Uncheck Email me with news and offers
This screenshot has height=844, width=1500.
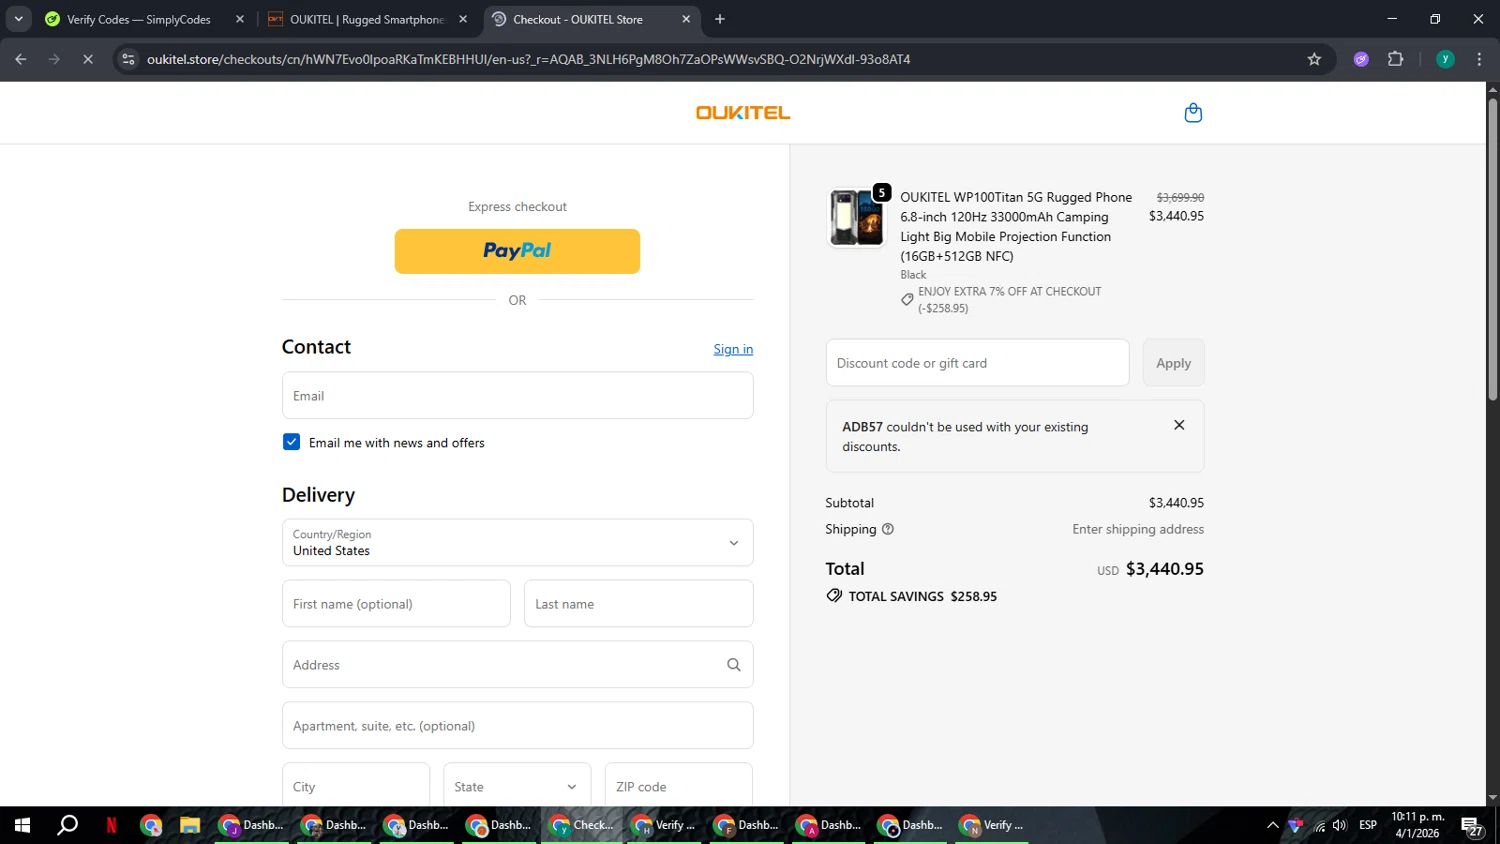click(291, 442)
